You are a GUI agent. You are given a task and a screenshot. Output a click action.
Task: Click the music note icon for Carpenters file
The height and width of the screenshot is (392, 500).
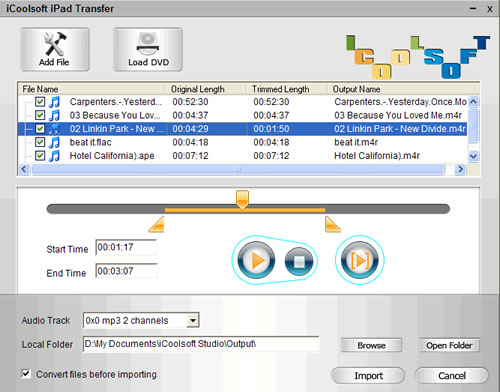coord(54,102)
